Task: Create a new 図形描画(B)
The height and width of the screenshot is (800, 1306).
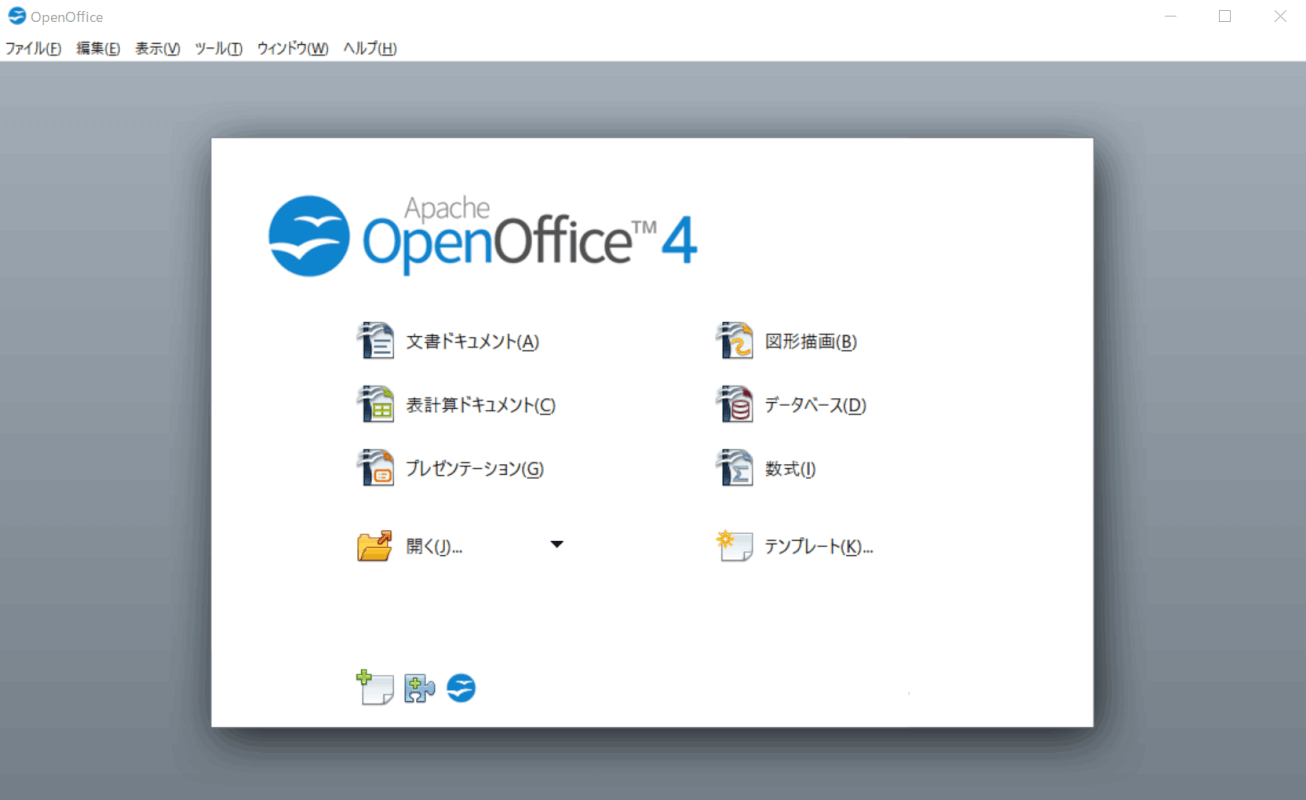Action: (x=811, y=342)
